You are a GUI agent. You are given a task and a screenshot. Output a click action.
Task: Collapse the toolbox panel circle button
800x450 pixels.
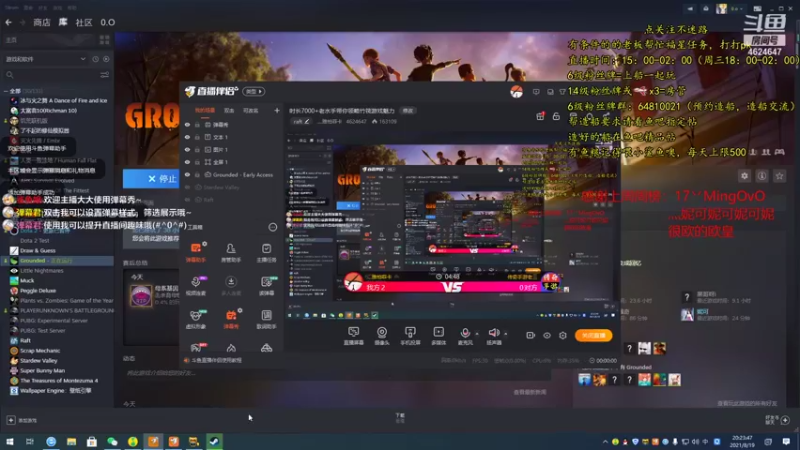point(273,227)
